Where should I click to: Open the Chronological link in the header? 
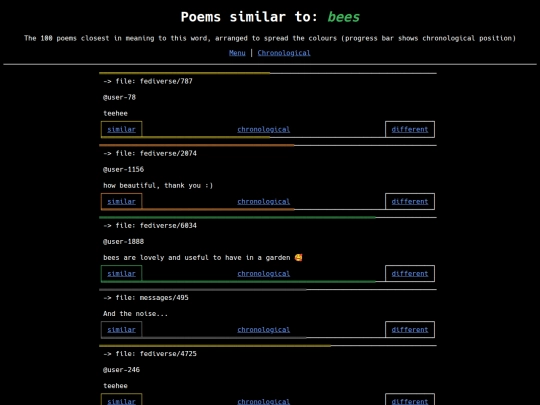point(284,53)
